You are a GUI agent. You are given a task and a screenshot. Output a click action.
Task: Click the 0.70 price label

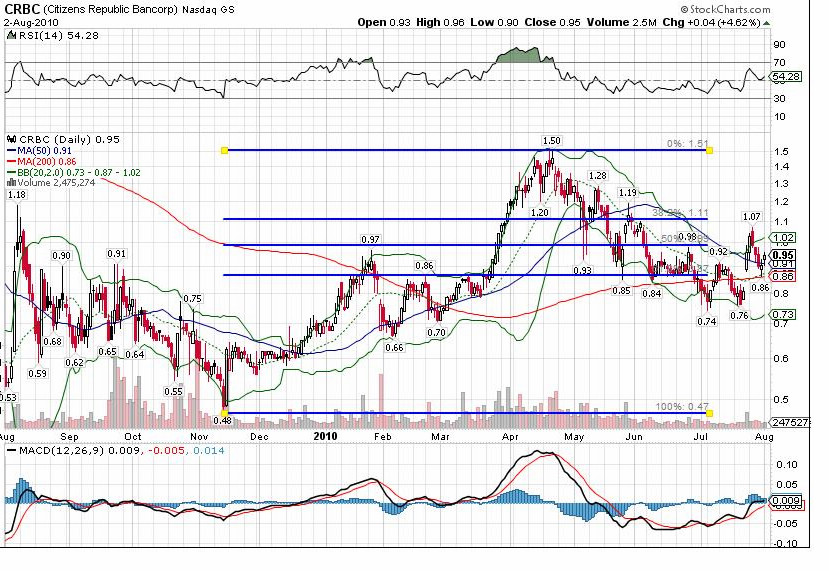click(x=436, y=333)
